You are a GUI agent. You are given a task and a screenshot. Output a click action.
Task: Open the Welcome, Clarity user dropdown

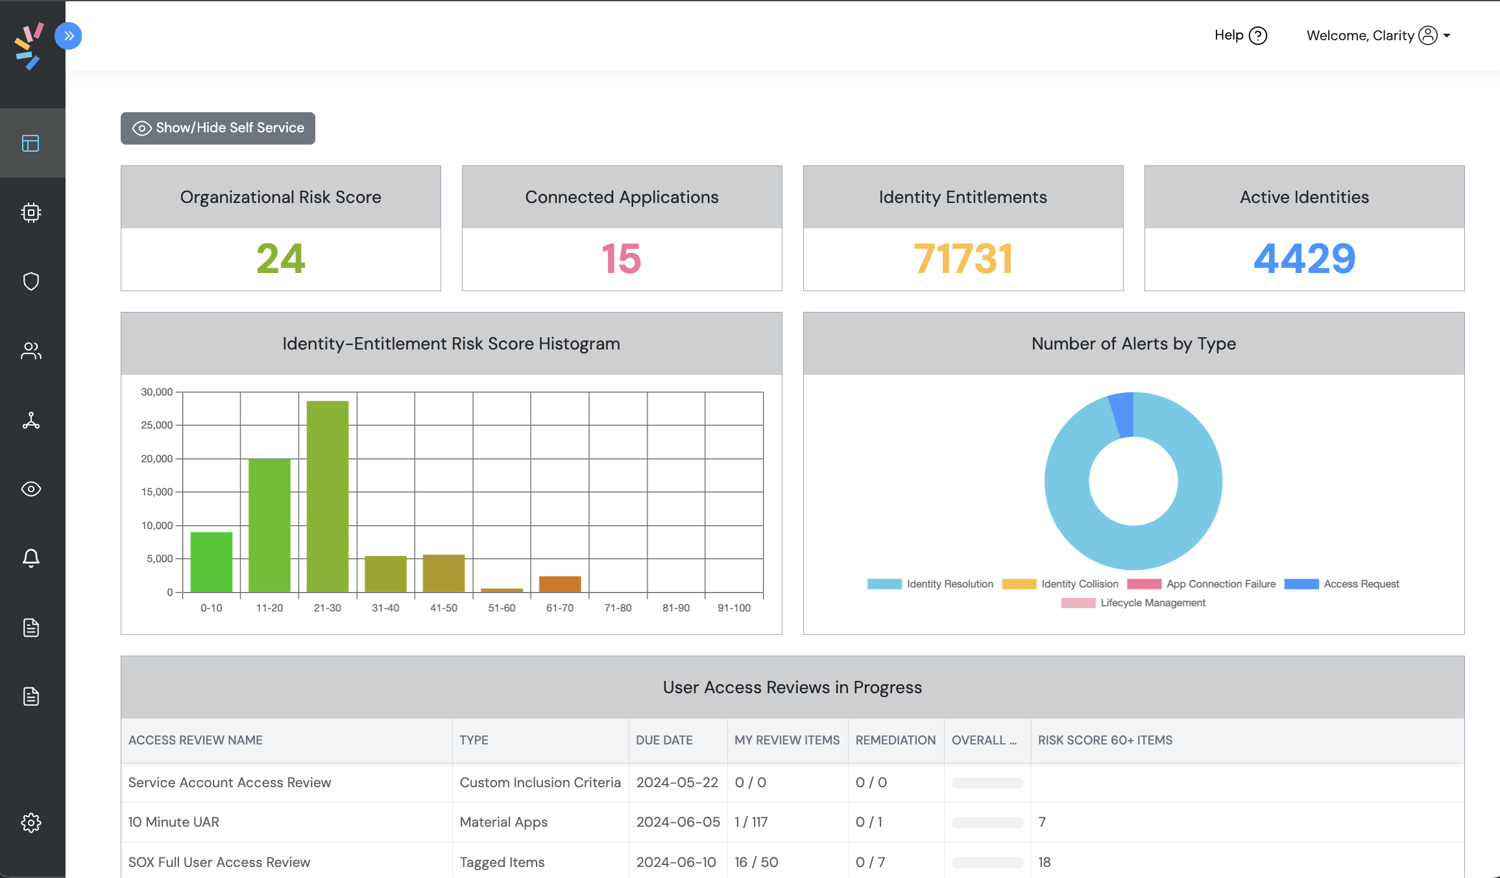tap(1378, 36)
